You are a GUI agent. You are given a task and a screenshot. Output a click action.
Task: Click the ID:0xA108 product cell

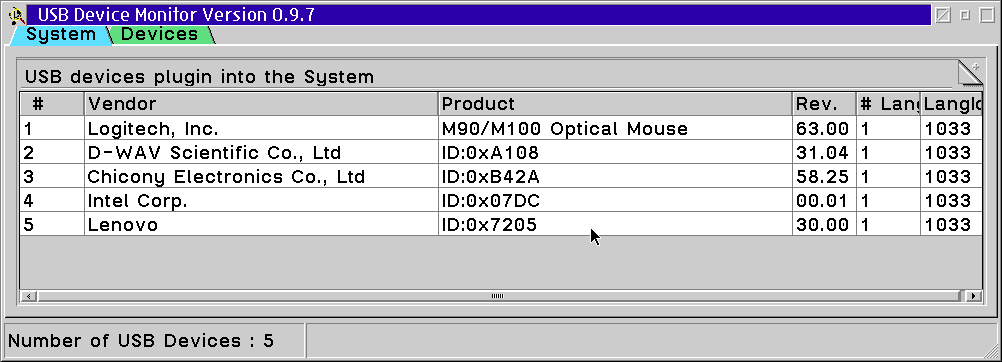(x=615, y=152)
